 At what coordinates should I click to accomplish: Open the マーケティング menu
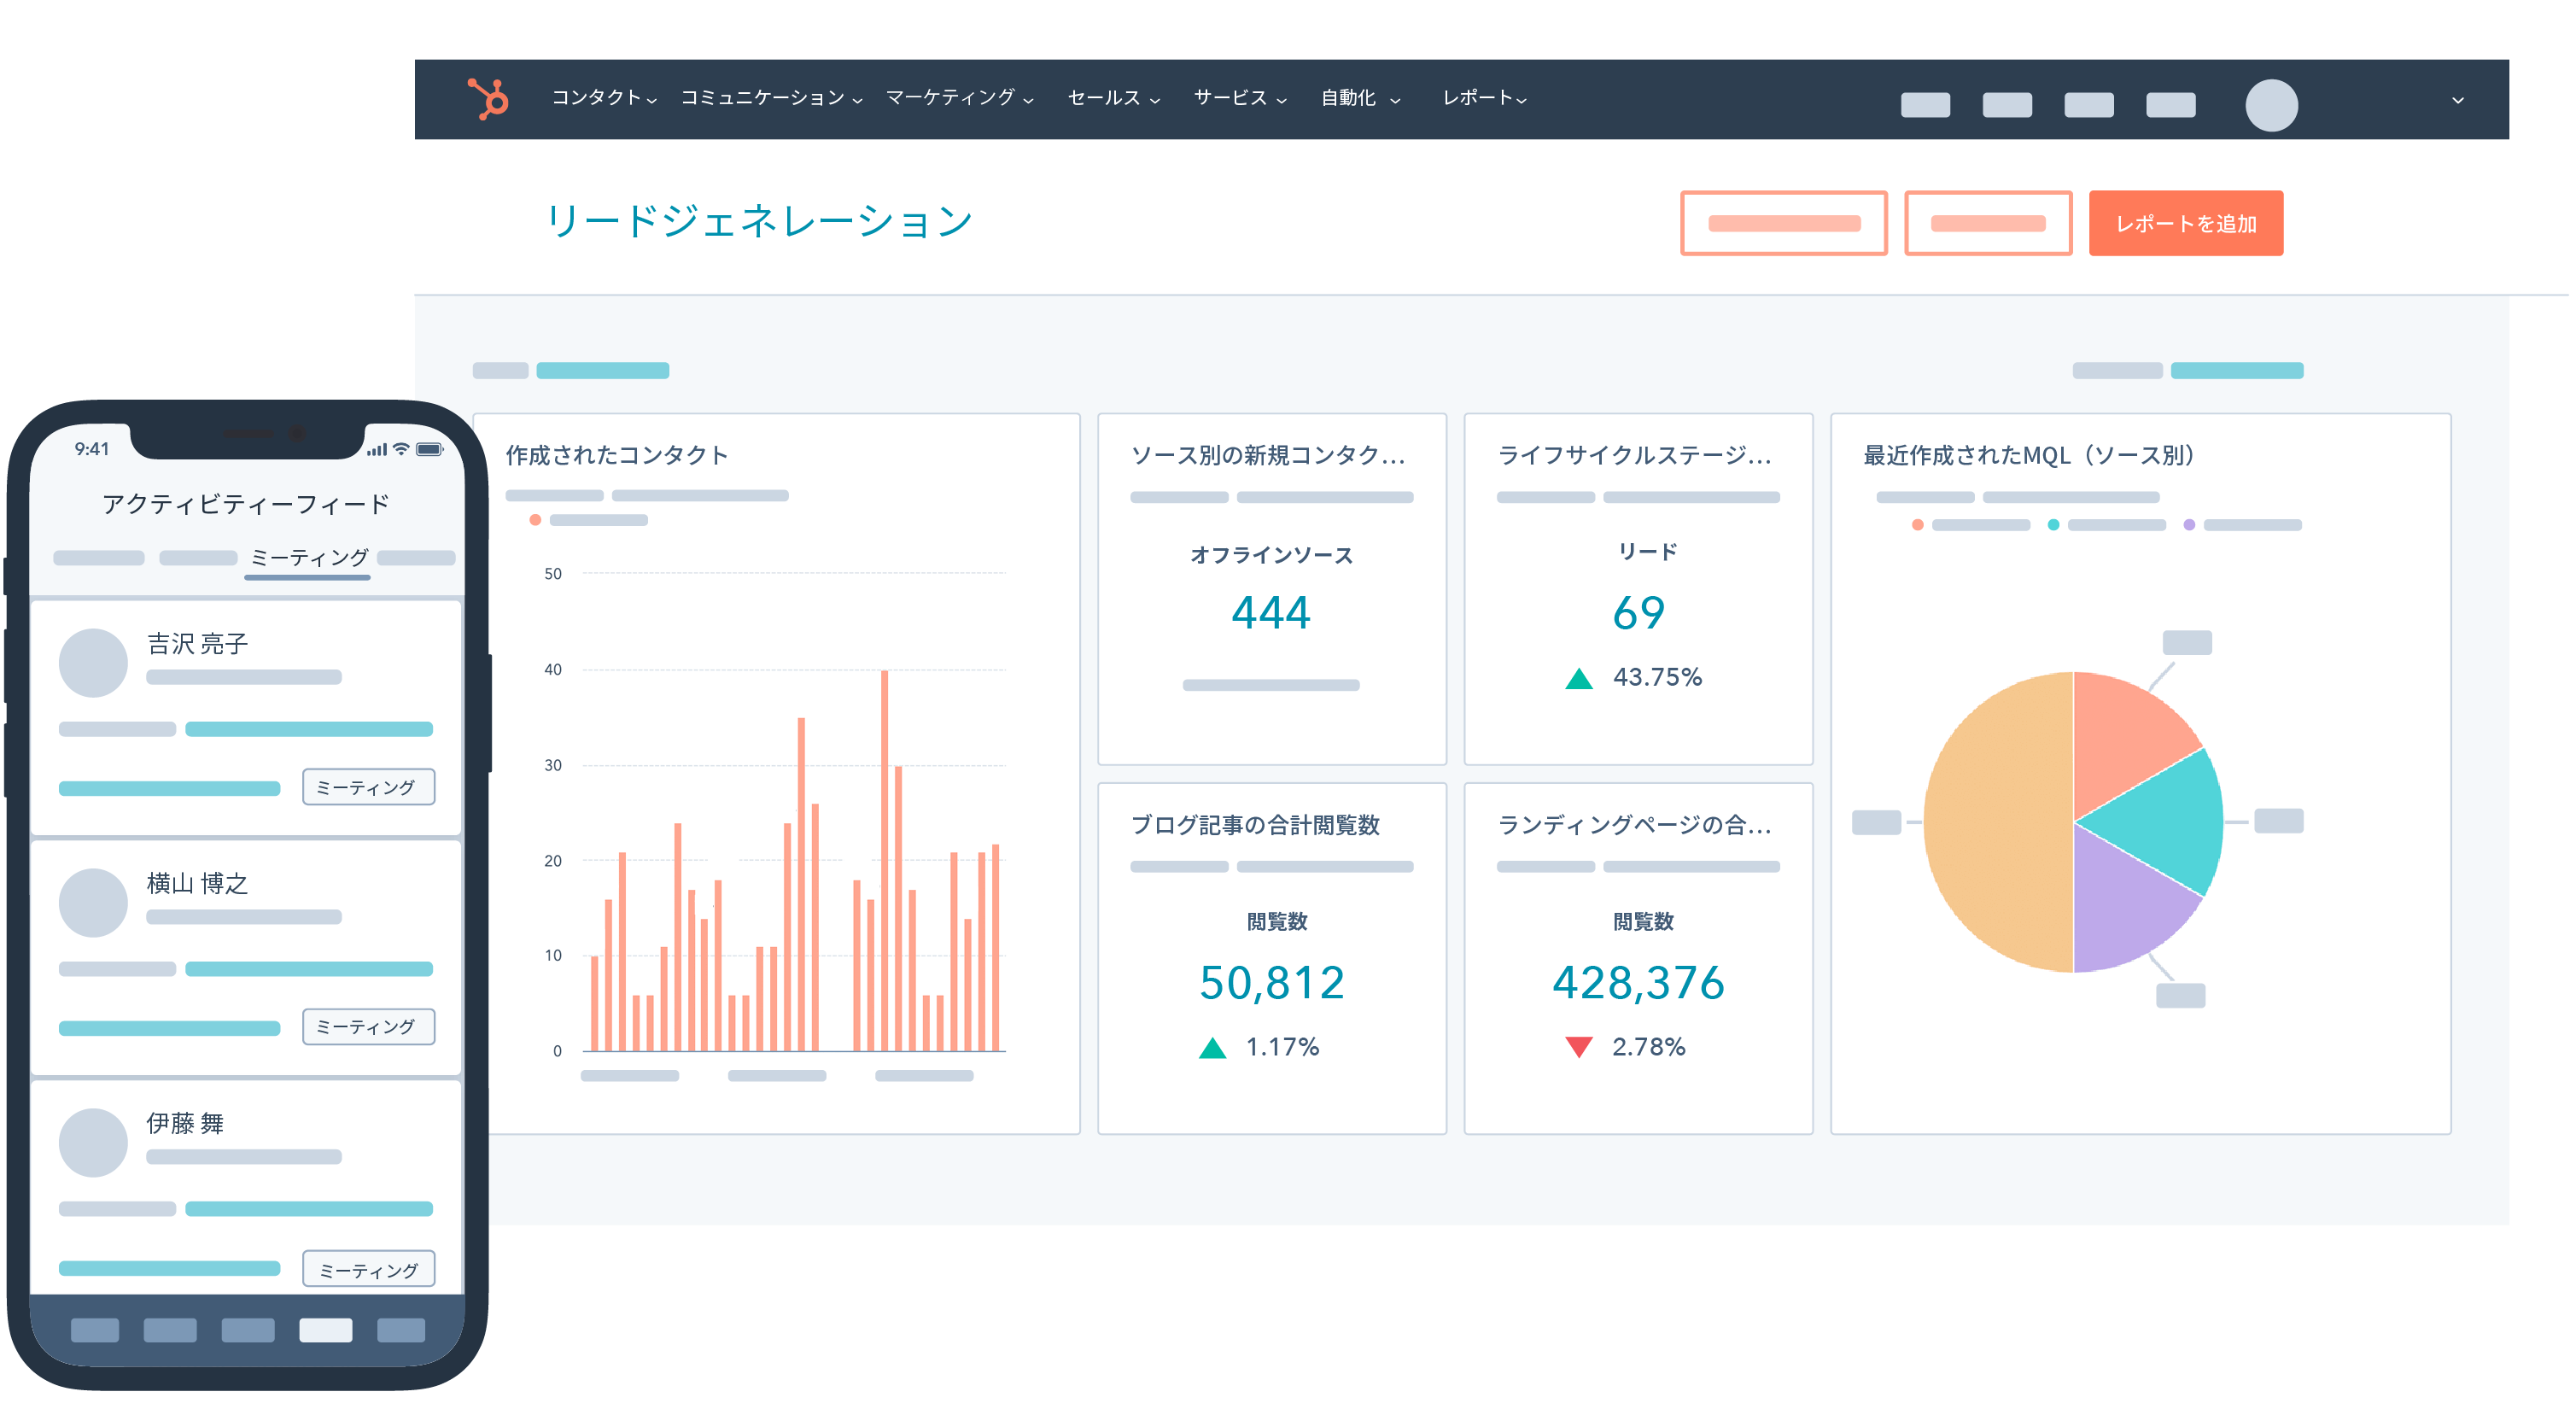(x=959, y=98)
